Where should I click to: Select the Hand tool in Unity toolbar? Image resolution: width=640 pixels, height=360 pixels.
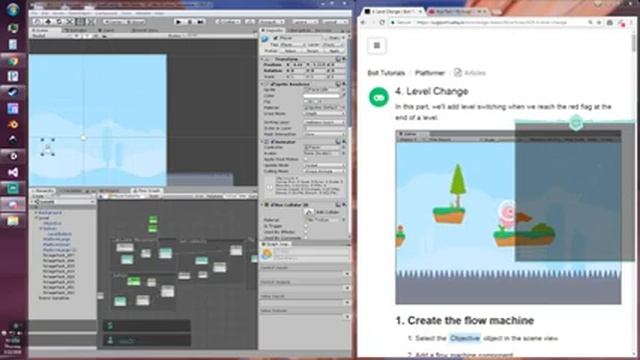click(38, 21)
